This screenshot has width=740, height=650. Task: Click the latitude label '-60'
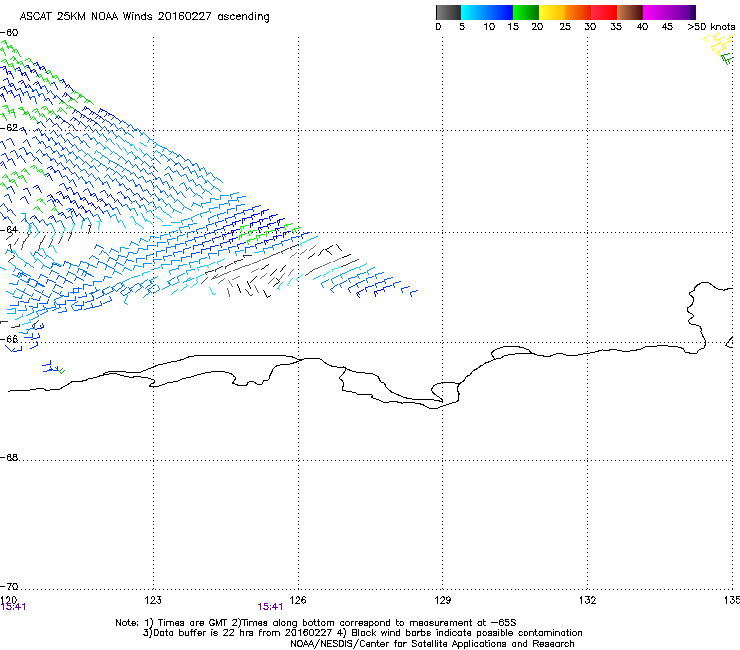(9, 33)
